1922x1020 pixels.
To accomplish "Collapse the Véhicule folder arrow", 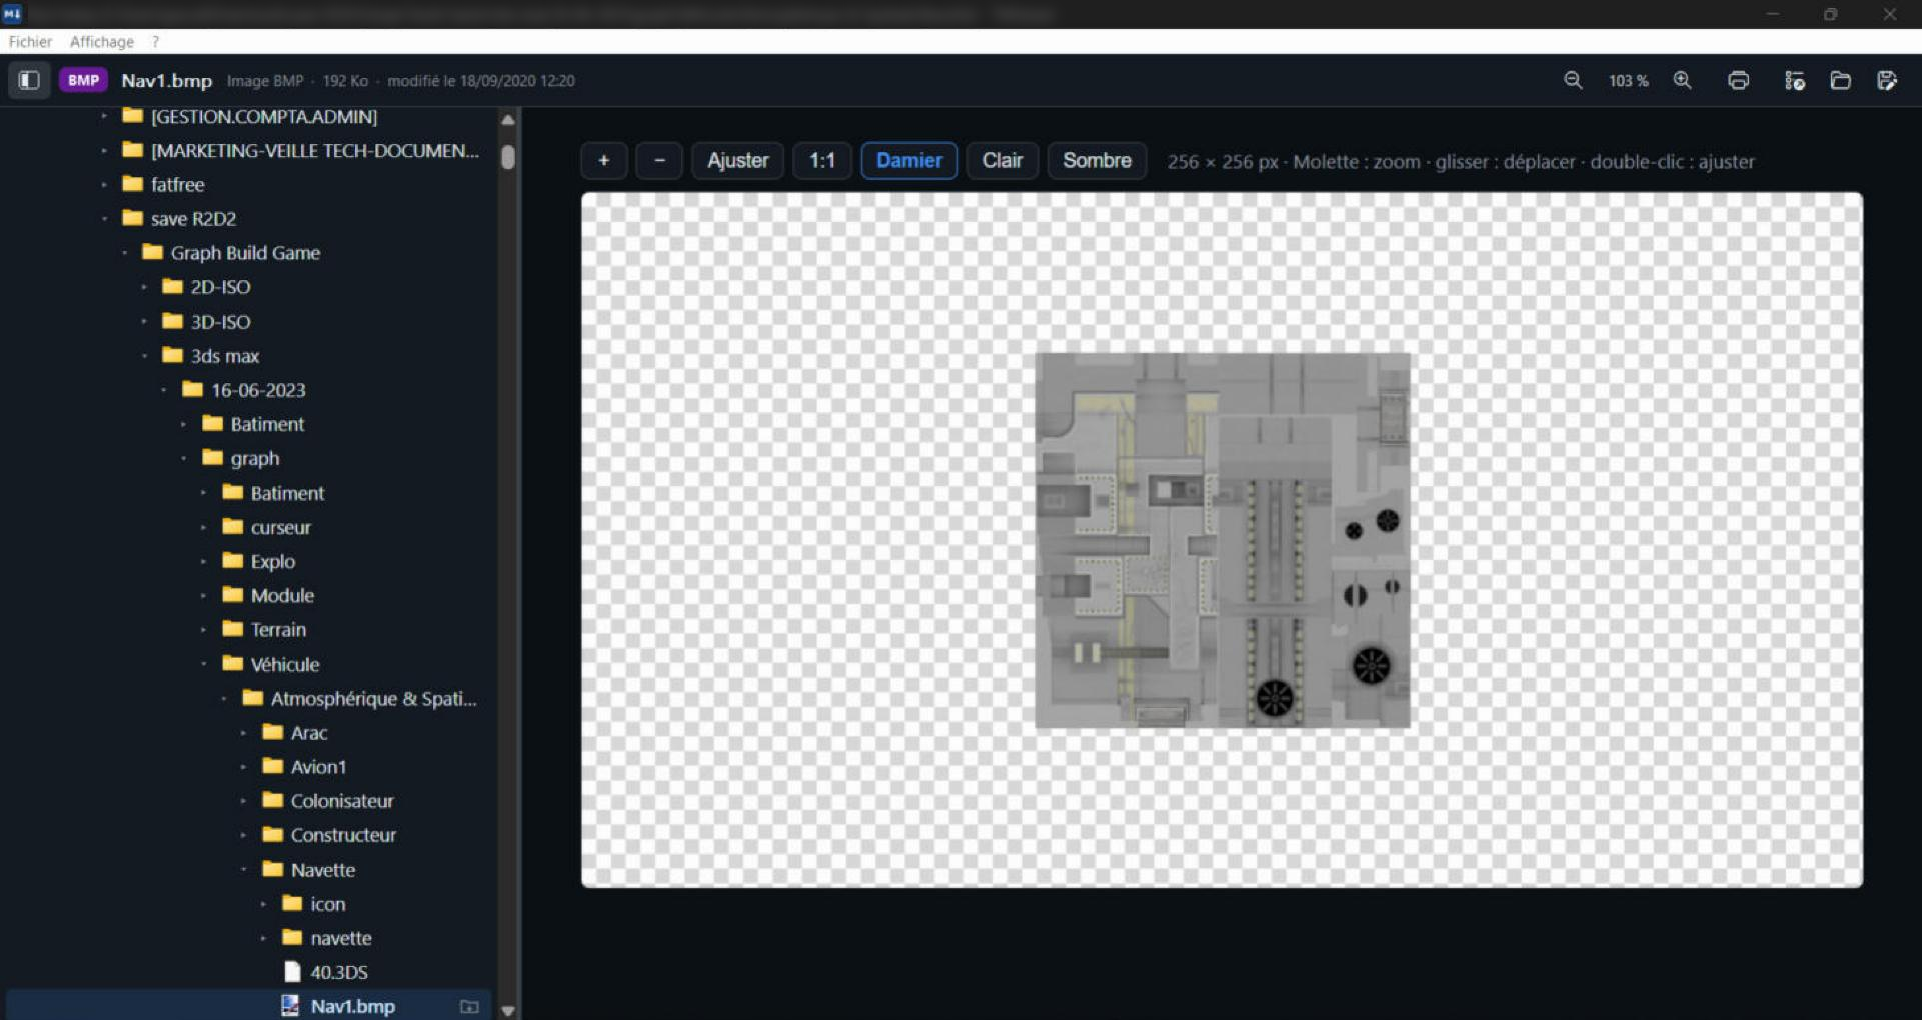I will 204,663.
